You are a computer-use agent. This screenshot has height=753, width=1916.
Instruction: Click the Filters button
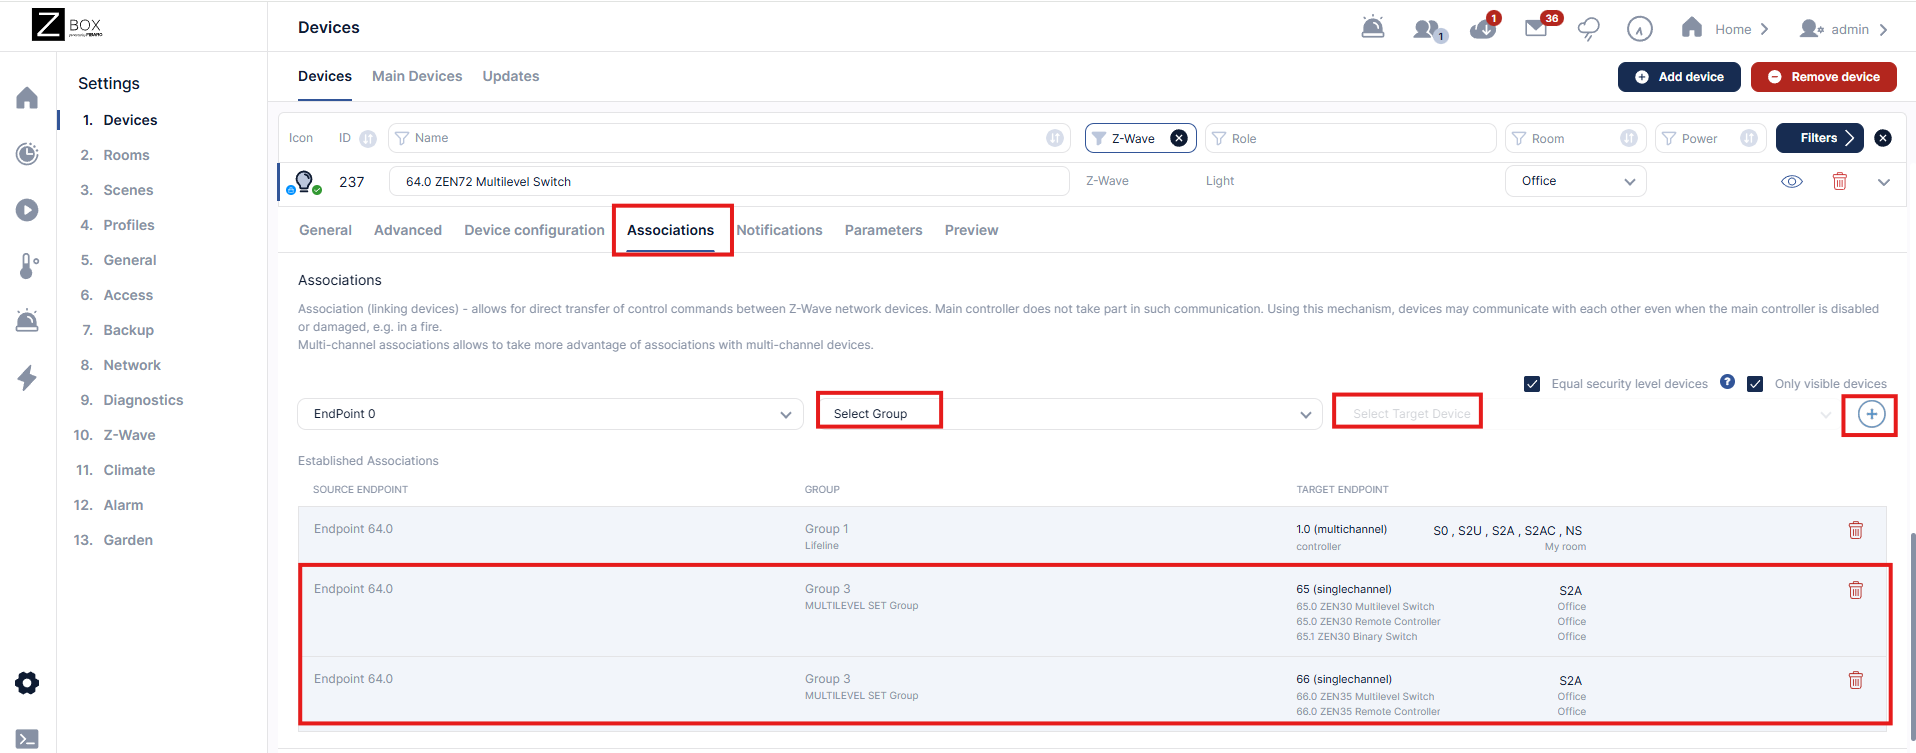coord(1820,138)
